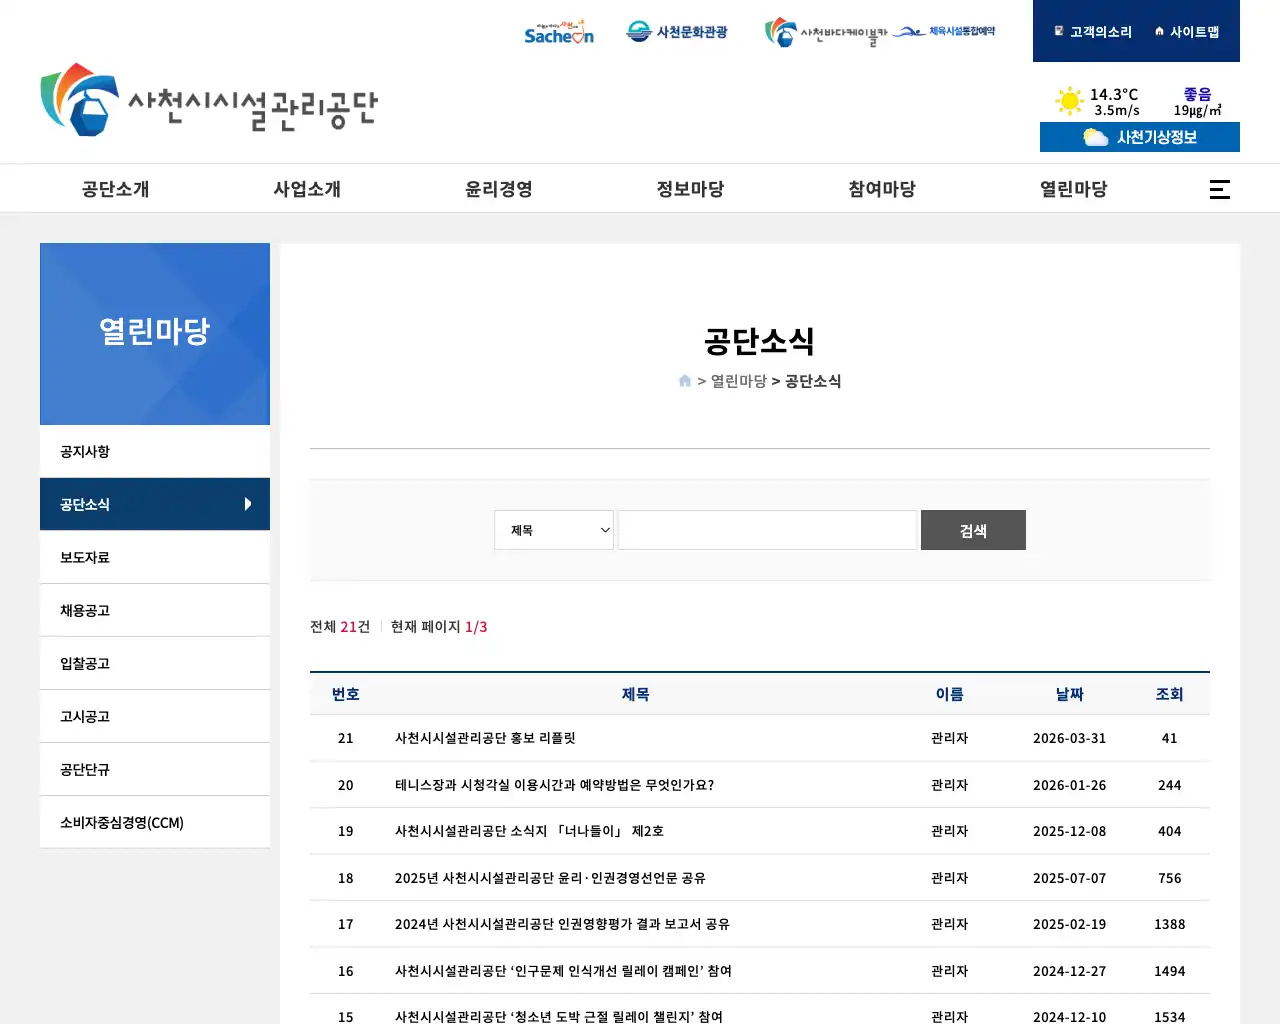The image size is (1280, 1024).
Task: Open 고객의소리 link
Action: [1093, 32]
